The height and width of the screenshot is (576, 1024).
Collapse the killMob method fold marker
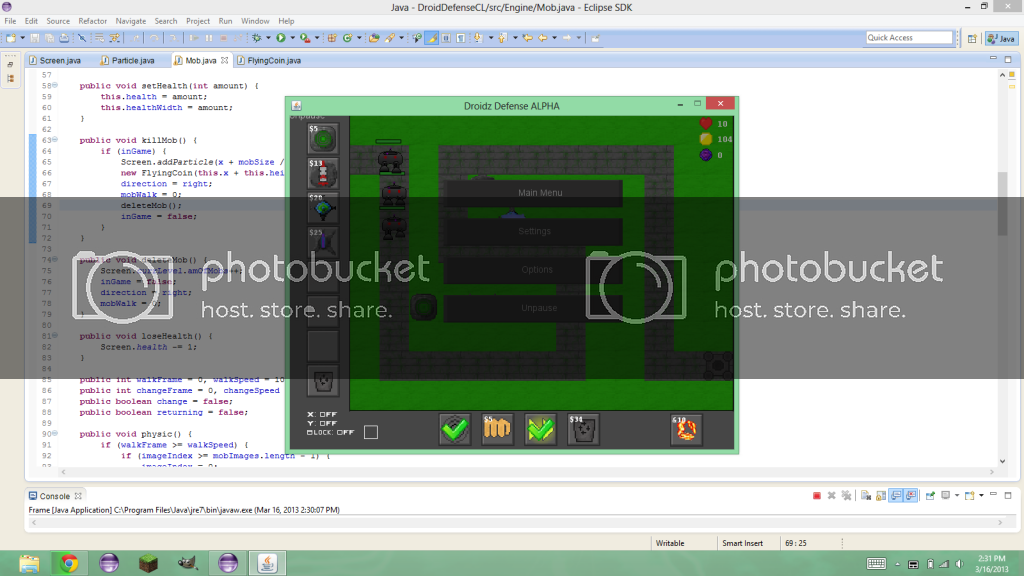point(55,140)
